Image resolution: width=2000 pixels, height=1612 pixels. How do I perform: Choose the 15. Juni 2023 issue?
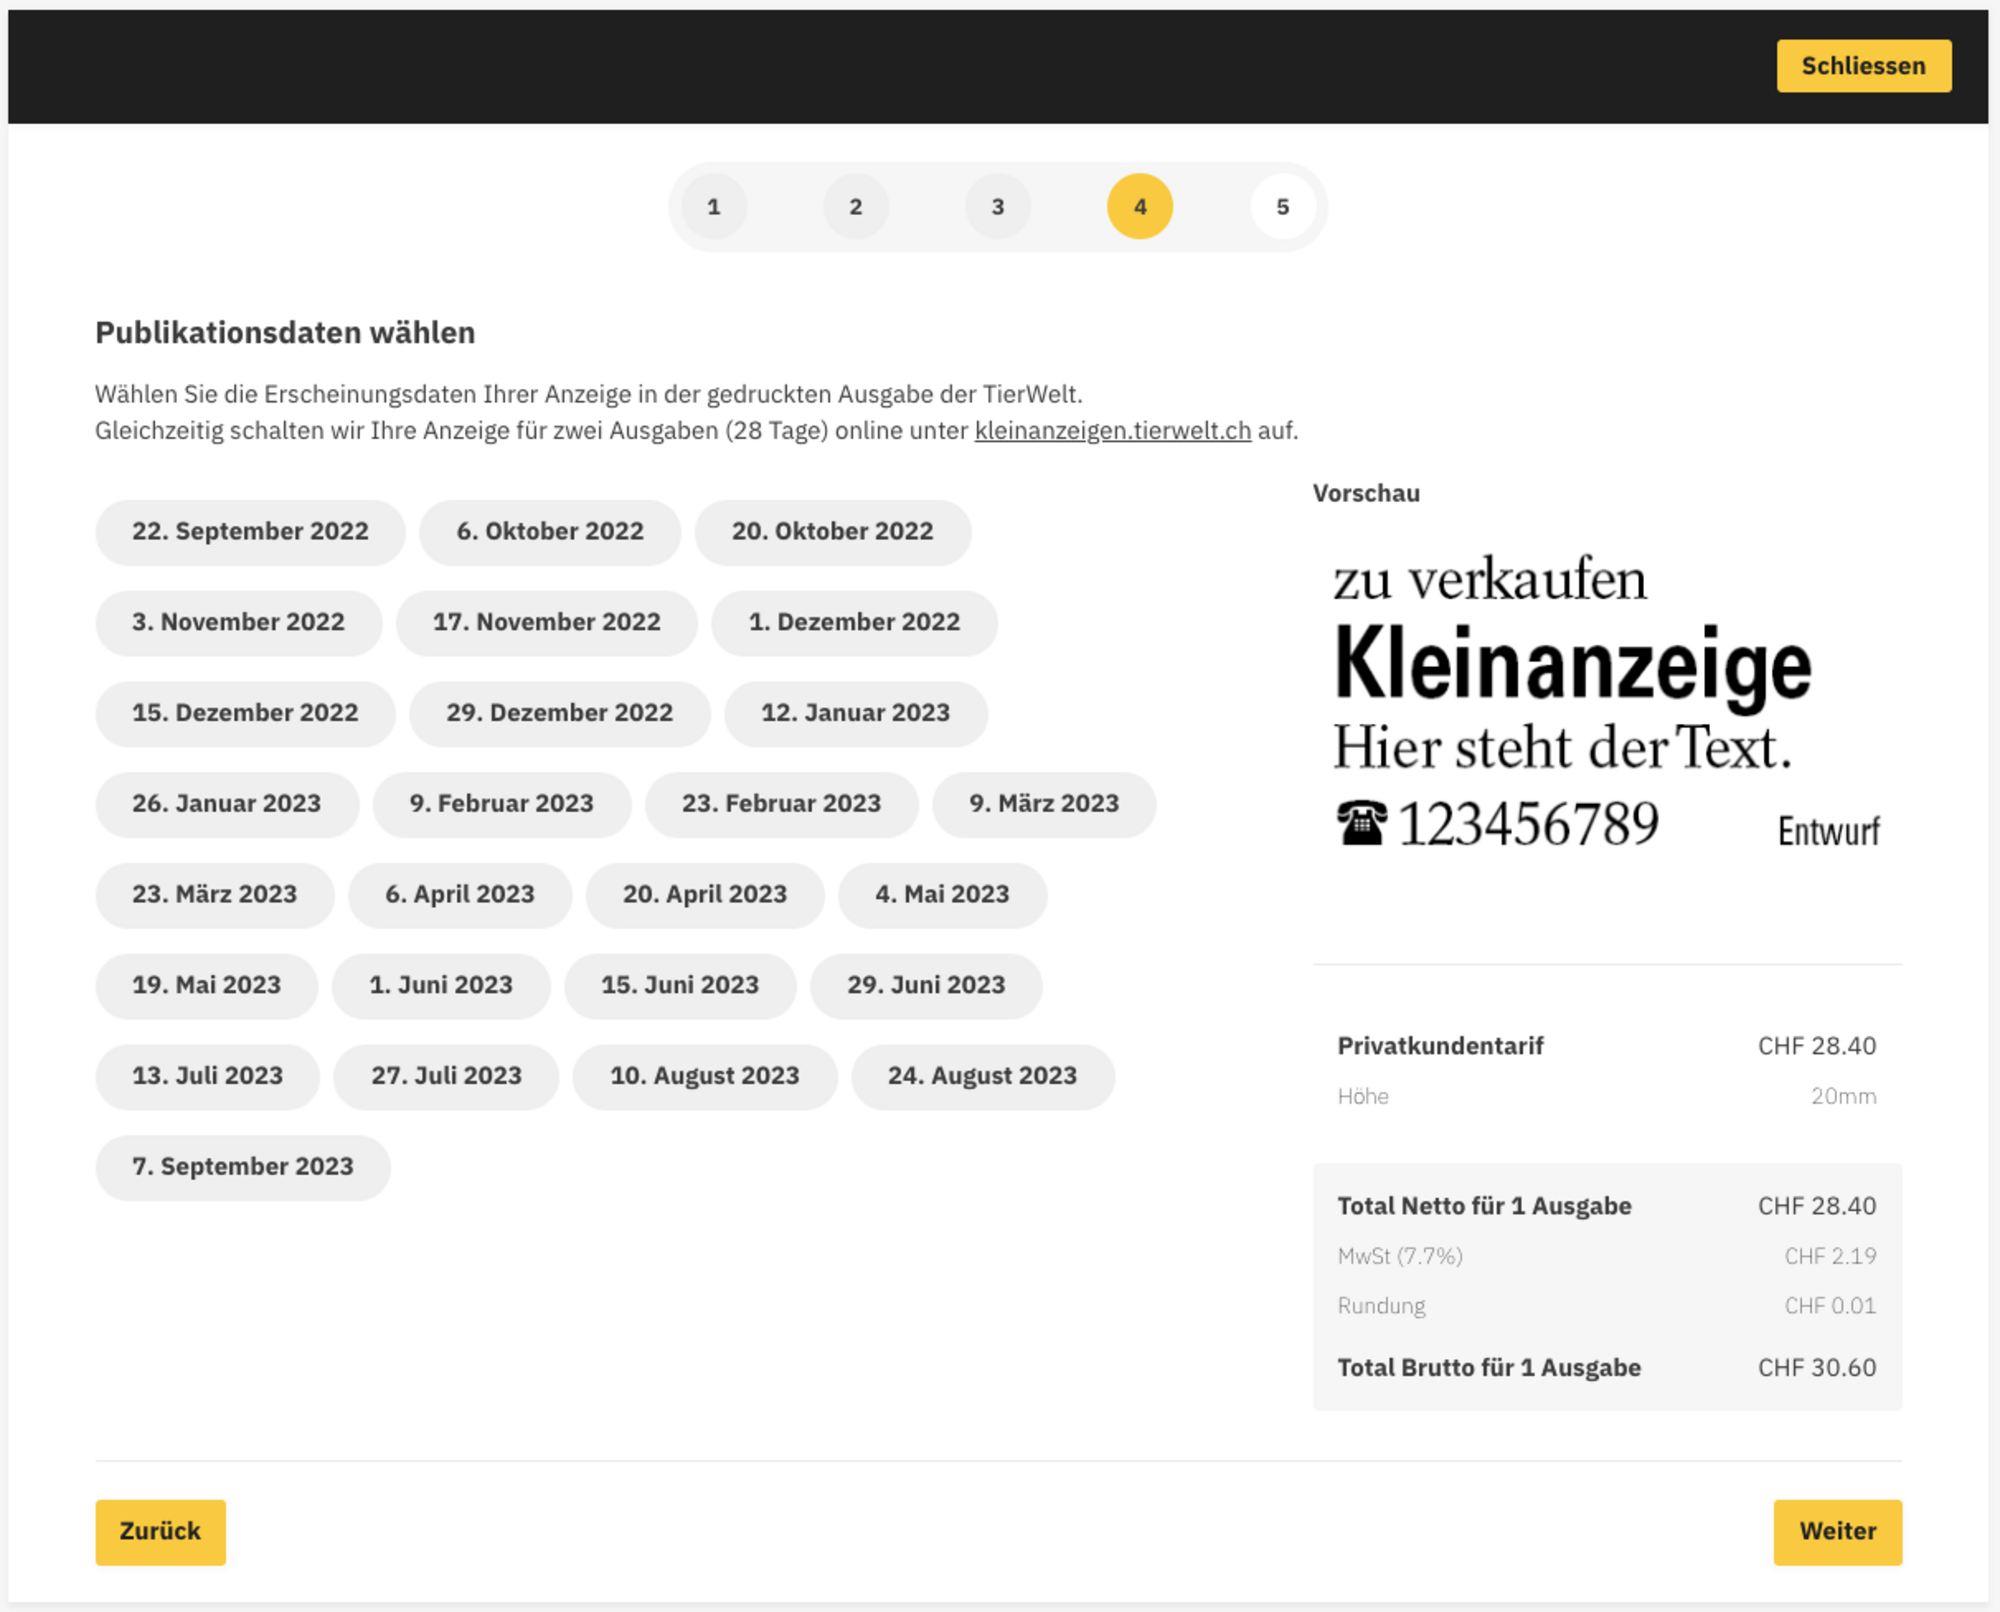(680, 986)
